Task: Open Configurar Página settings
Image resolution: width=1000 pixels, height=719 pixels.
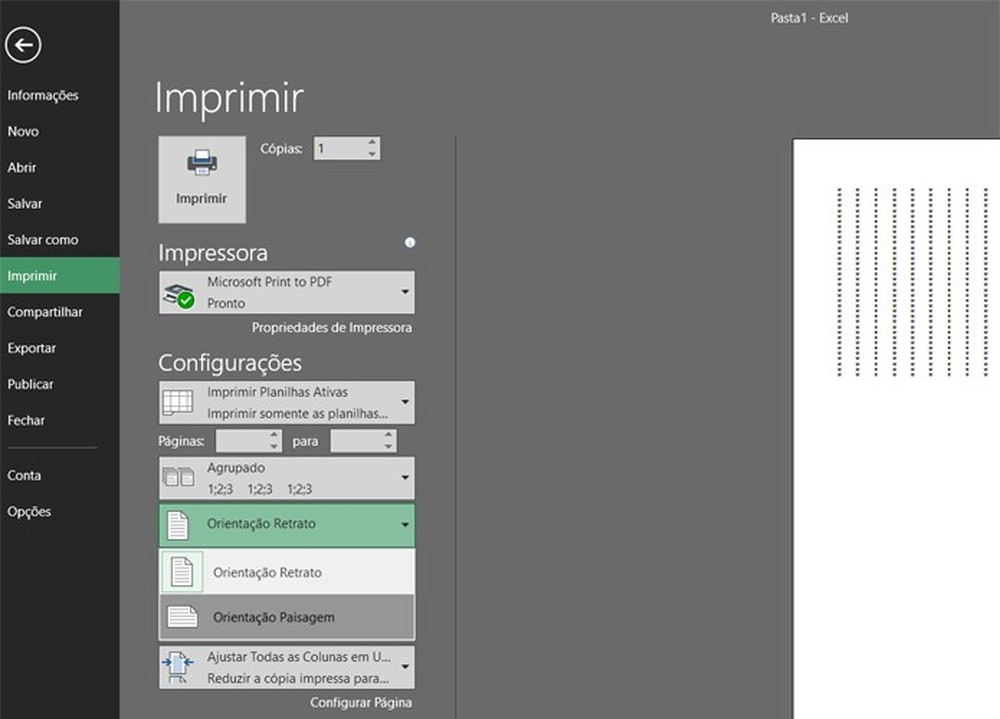Action: (x=362, y=703)
